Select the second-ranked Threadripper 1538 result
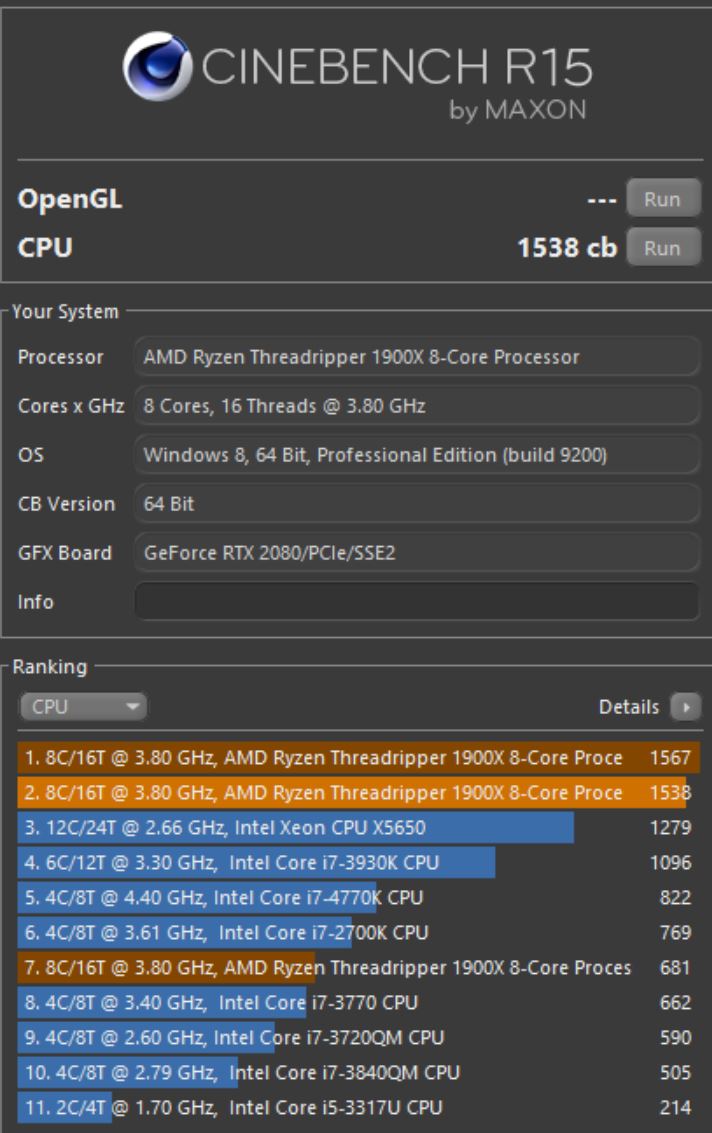Viewport: 712px width, 1133px height. click(357, 793)
